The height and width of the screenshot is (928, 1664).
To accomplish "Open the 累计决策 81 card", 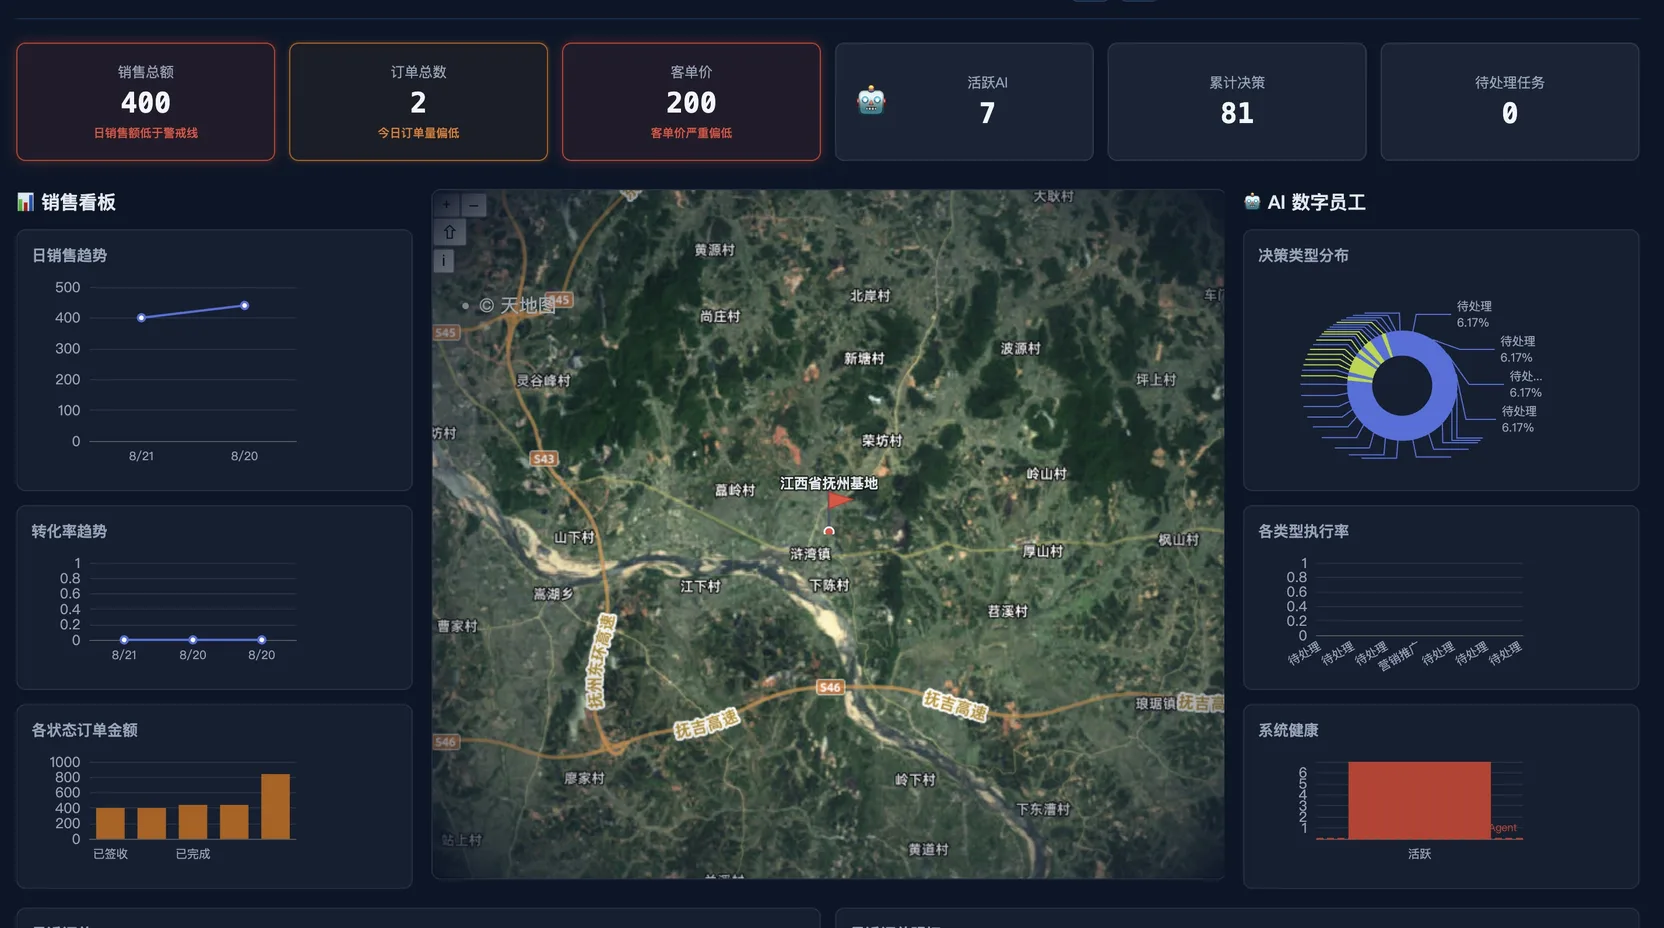I will coord(1237,102).
